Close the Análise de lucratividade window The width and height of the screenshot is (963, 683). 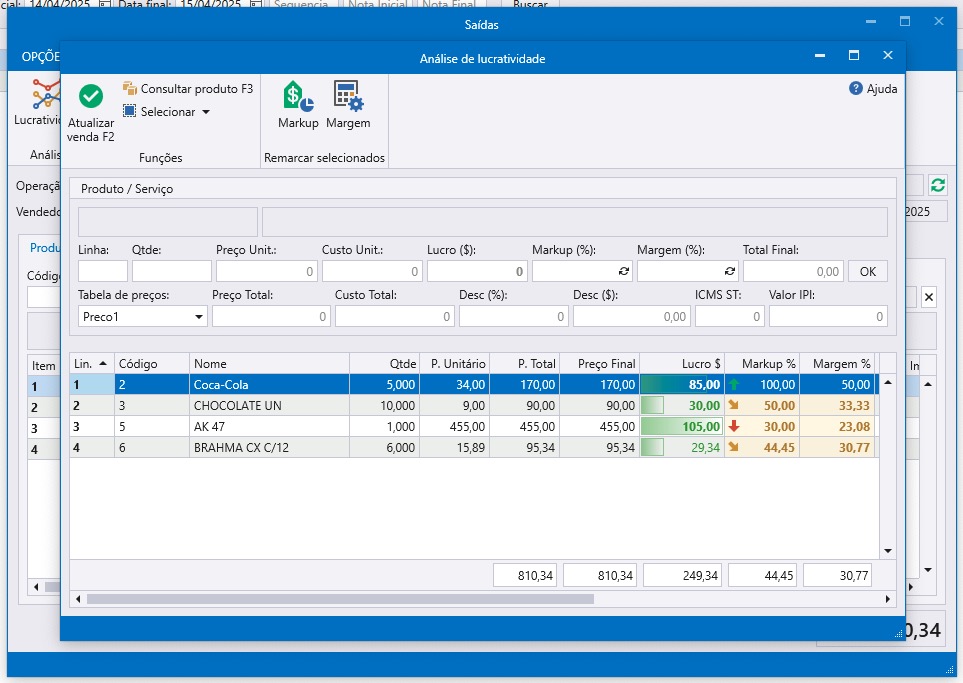point(887,55)
